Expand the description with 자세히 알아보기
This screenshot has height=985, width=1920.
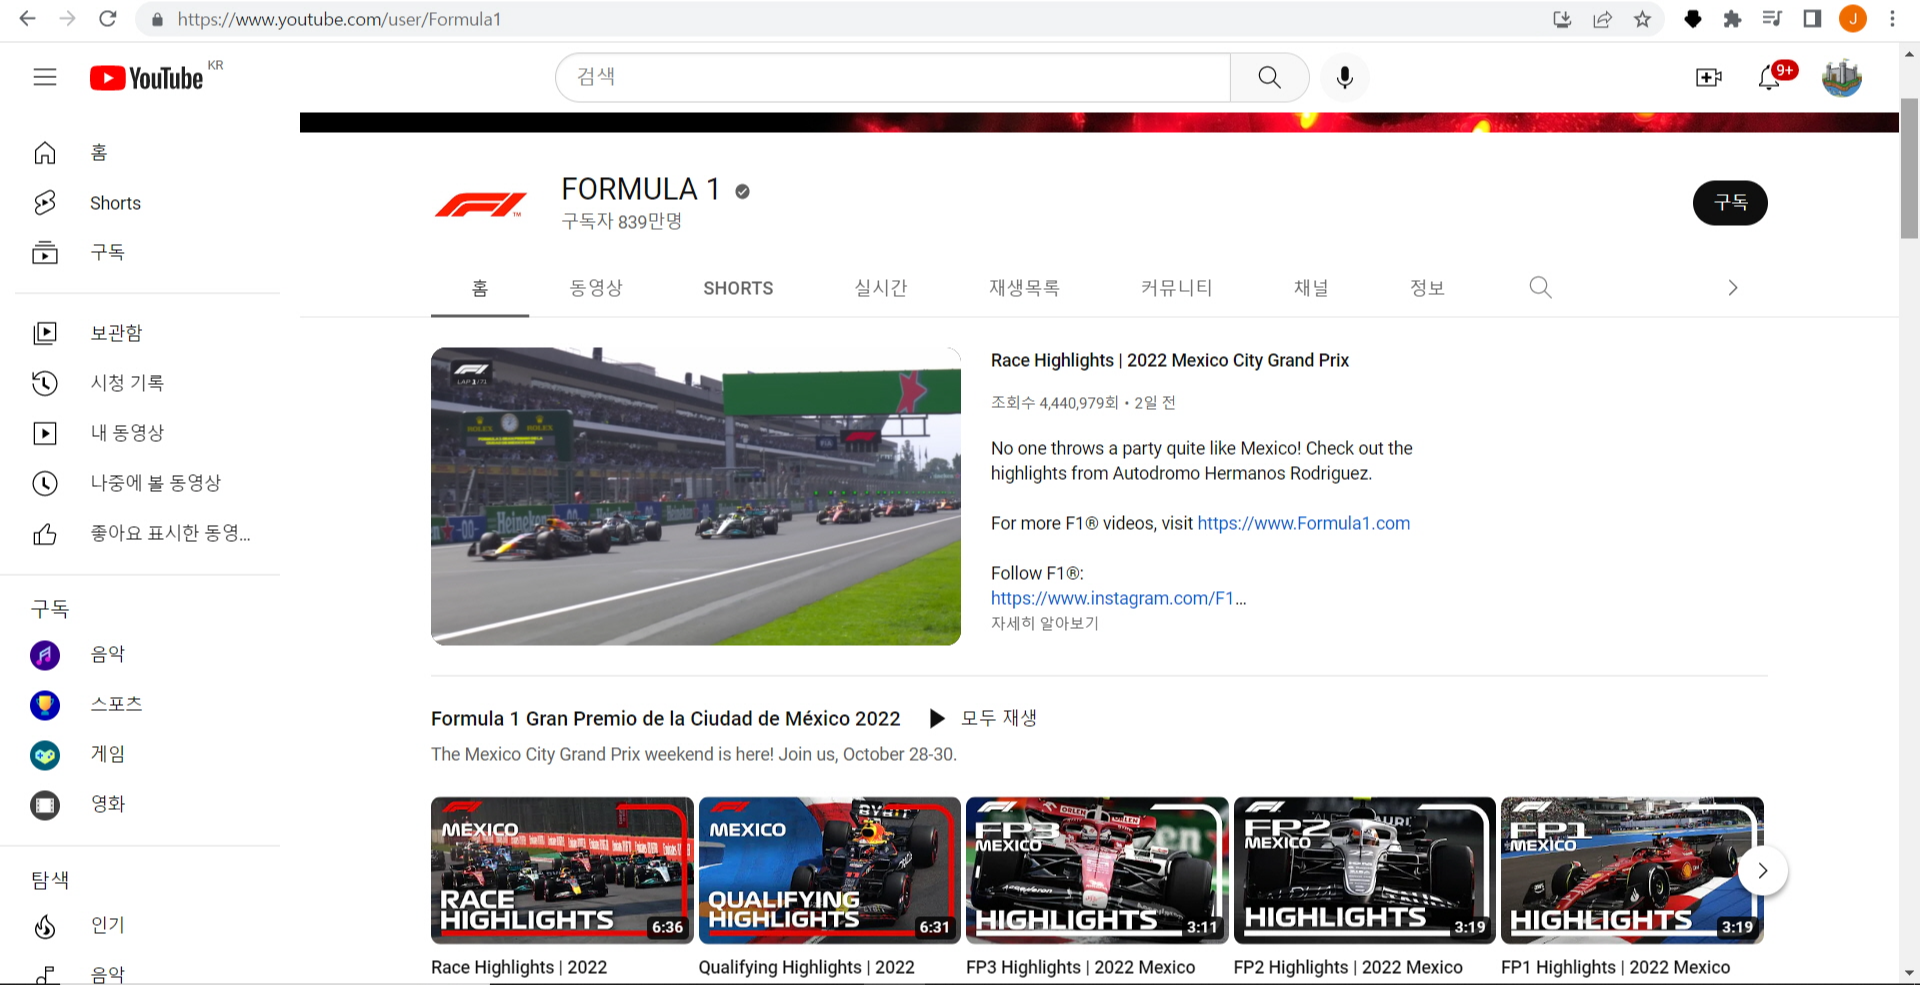[1044, 623]
